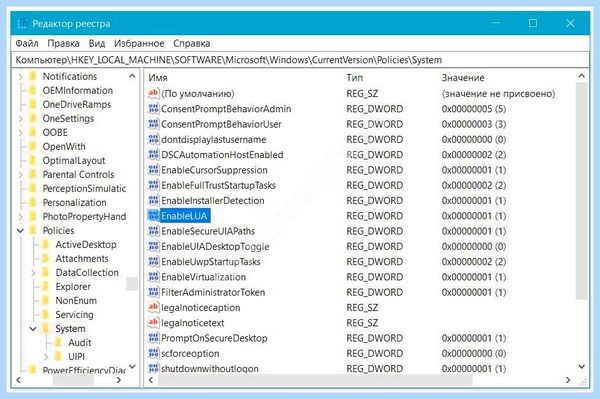Screen dimensions: 600x399
Task: Click the Registry Editor title bar icon
Action: coord(22,24)
